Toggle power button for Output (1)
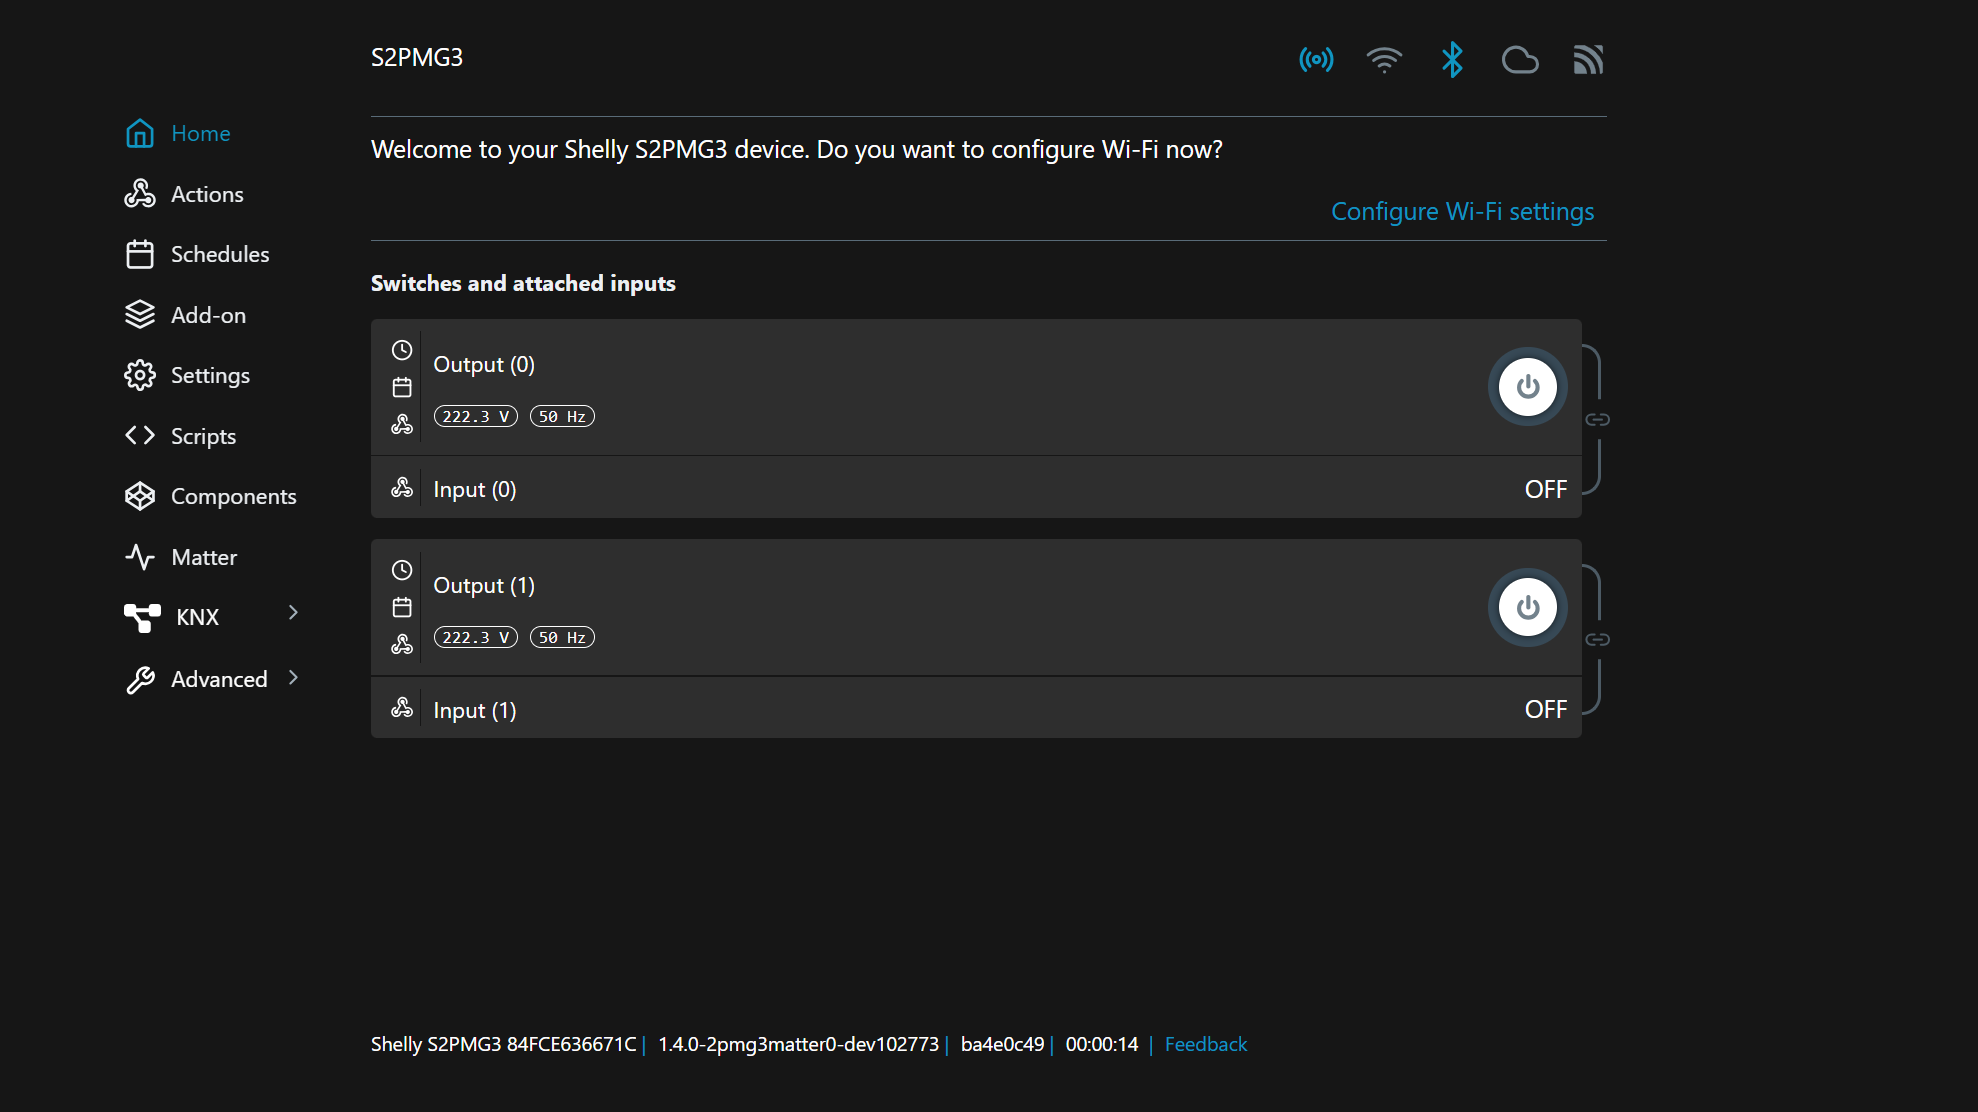The image size is (1978, 1112). [x=1527, y=607]
